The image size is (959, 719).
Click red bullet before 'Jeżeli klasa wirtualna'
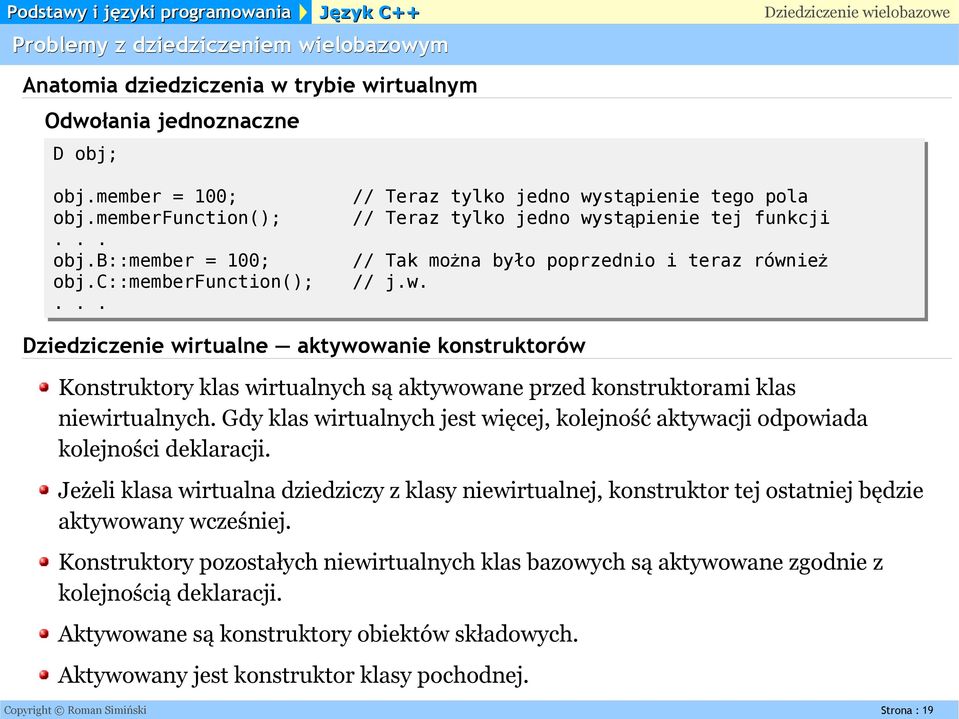point(43,490)
